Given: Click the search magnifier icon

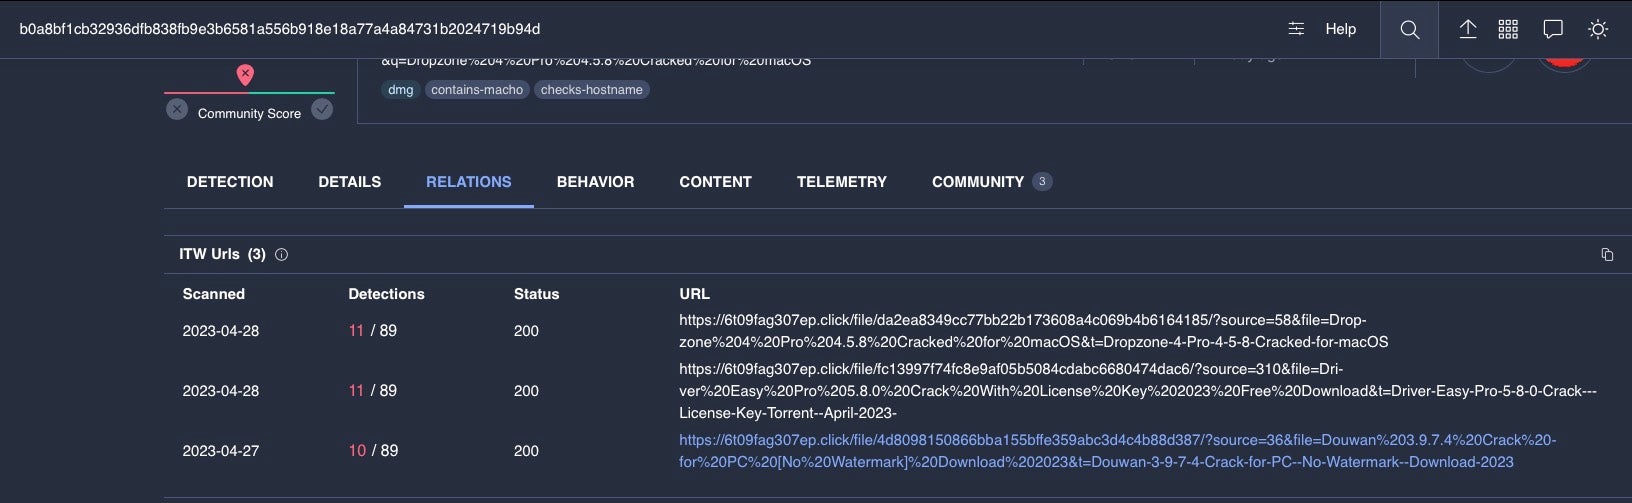Looking at the screenshot, I should (1409, 29).
